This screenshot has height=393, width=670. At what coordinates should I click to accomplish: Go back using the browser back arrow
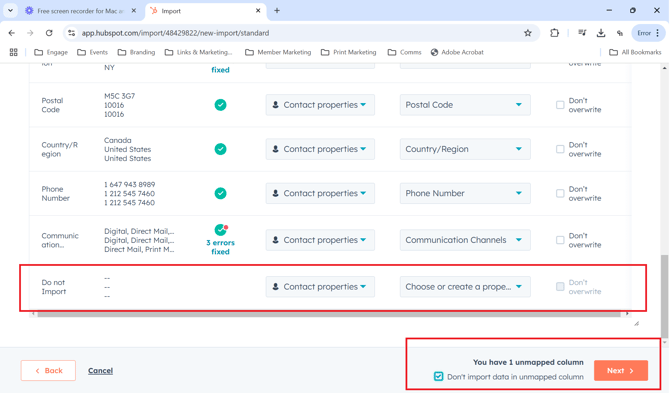point(12,33)
